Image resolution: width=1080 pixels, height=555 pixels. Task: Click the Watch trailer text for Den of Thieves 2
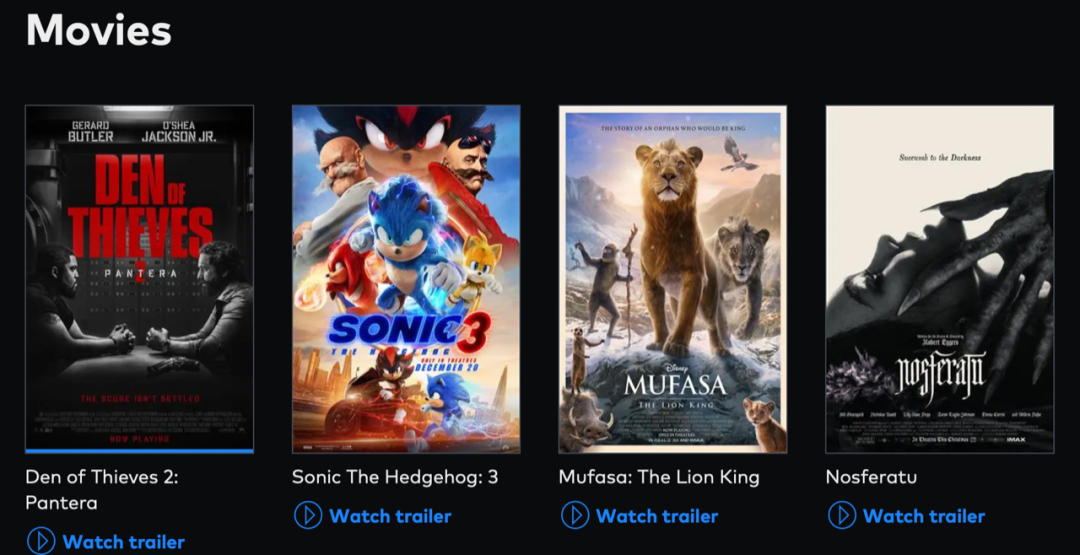pos(123,542)
